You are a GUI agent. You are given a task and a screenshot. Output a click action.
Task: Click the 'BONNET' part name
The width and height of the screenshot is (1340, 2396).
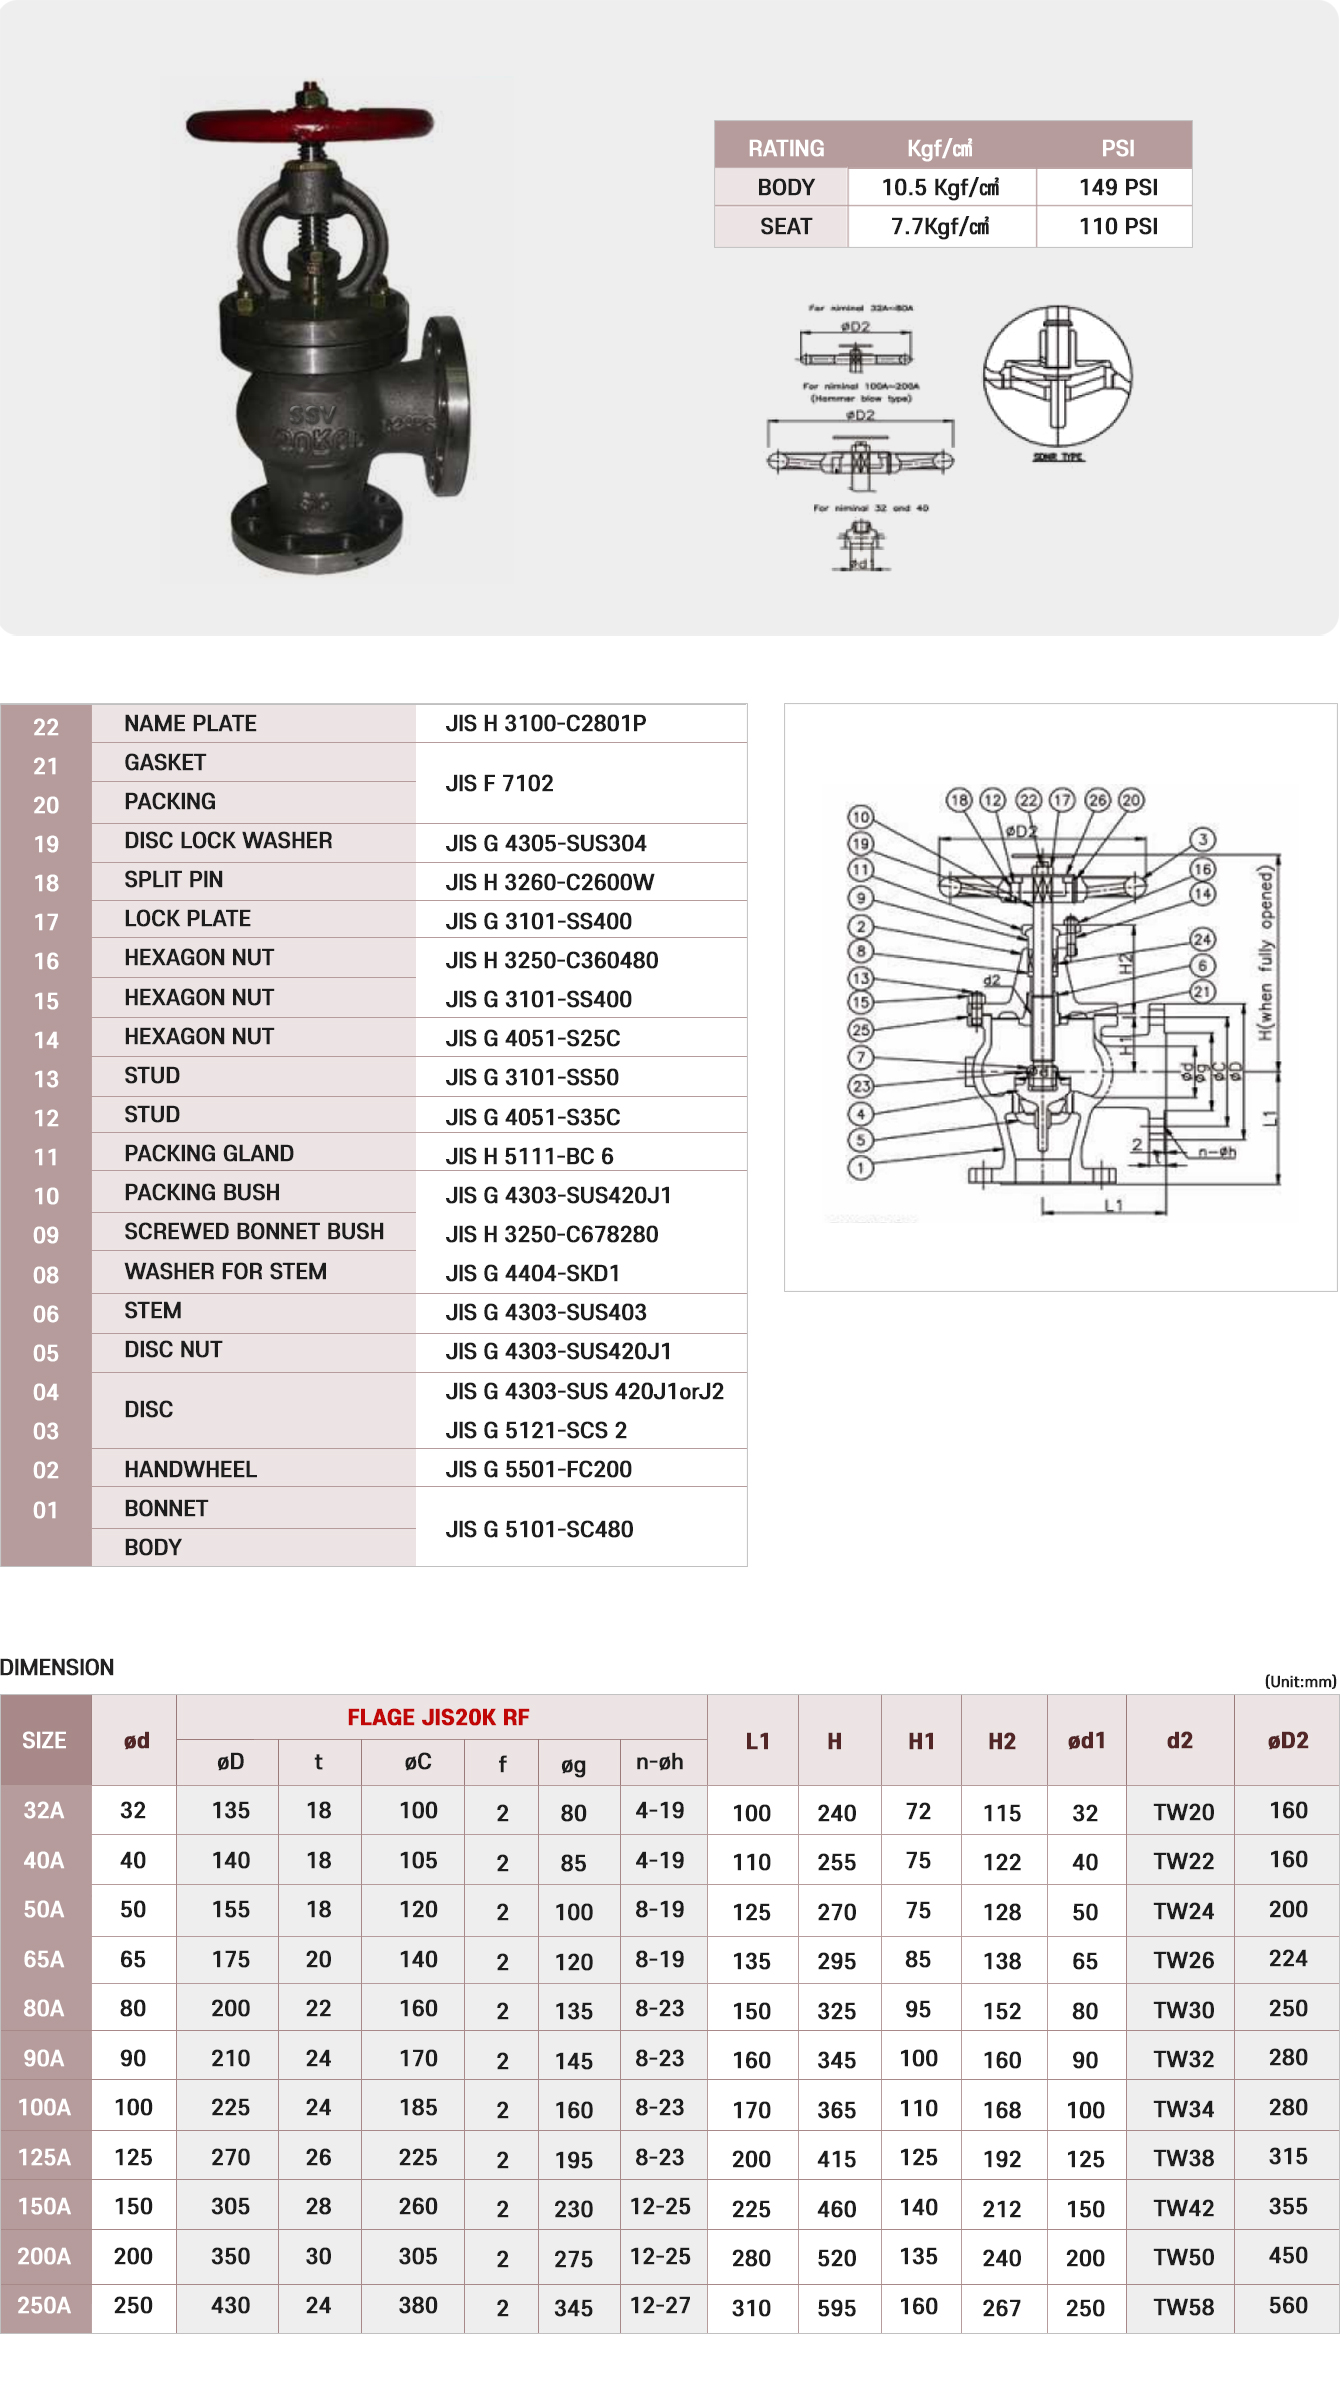point(166,1508)
